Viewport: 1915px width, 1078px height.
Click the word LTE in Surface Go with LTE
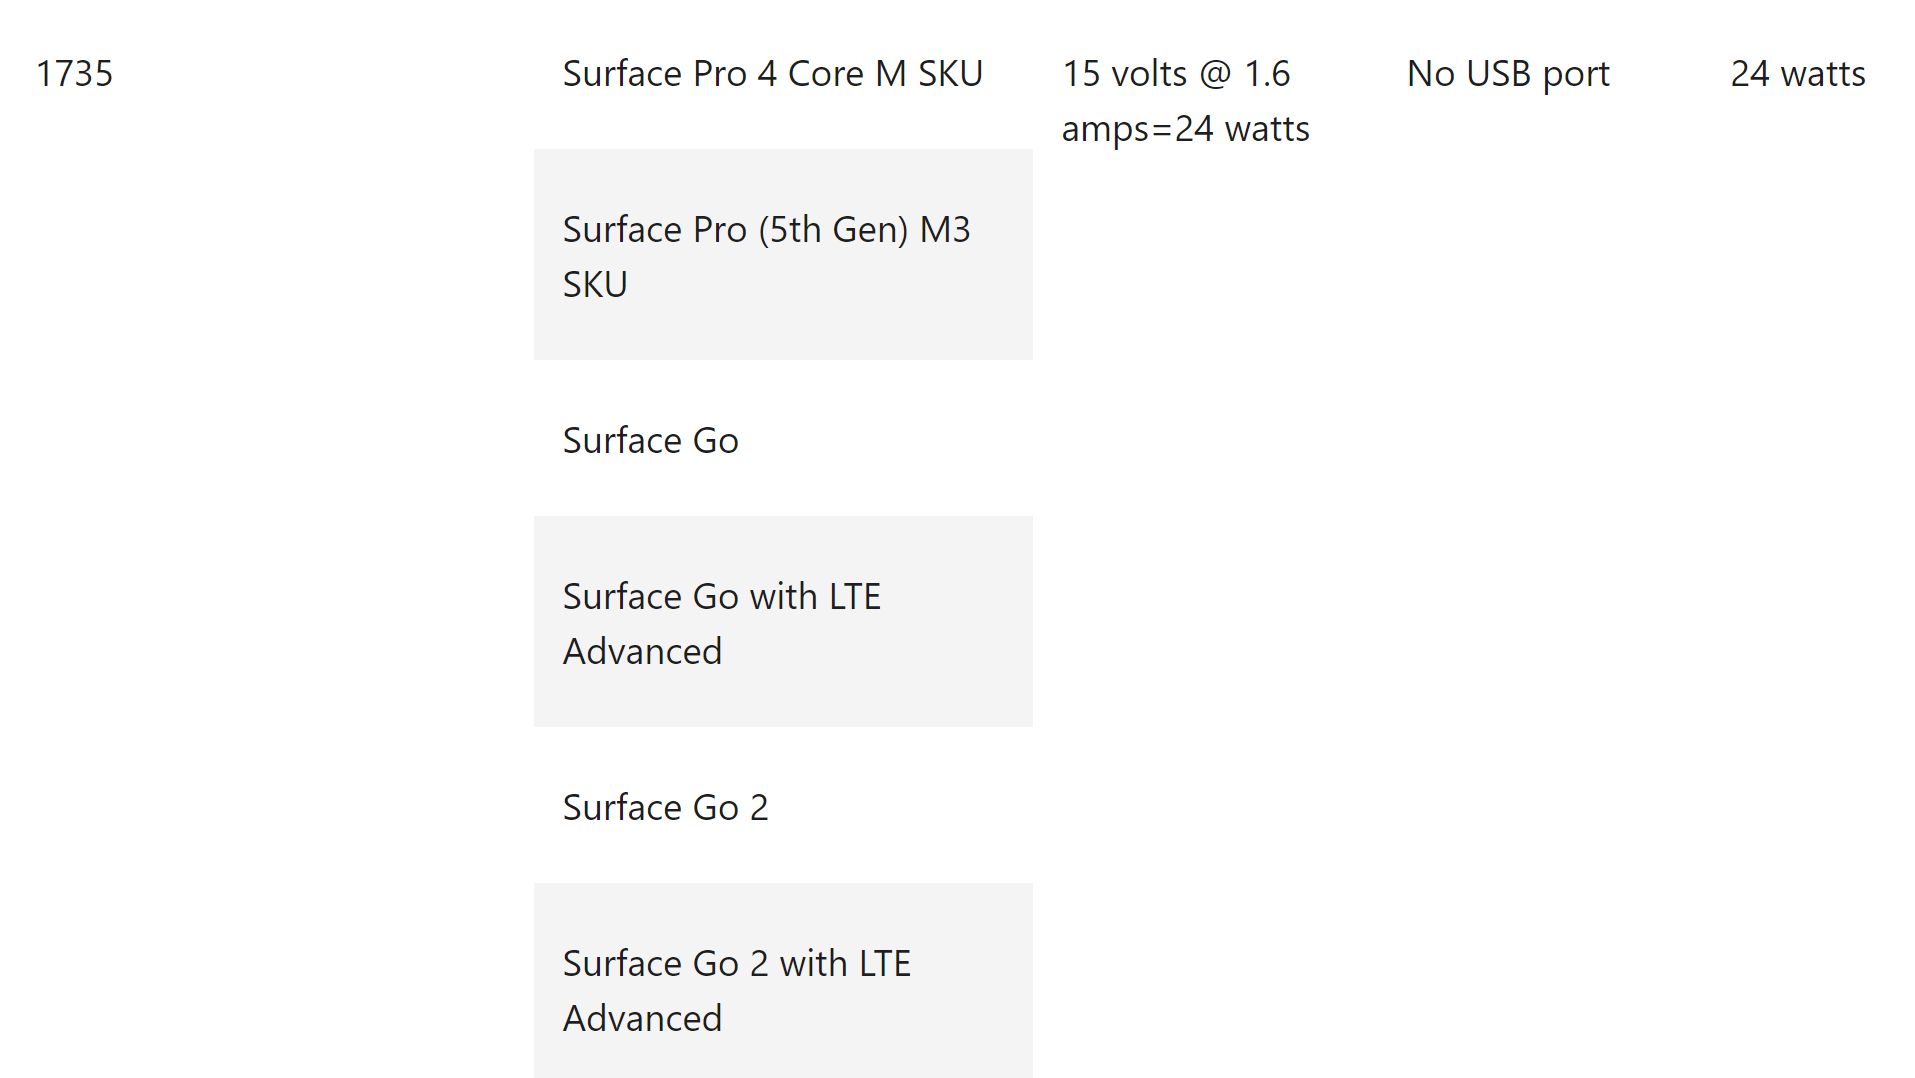(854, 596)
